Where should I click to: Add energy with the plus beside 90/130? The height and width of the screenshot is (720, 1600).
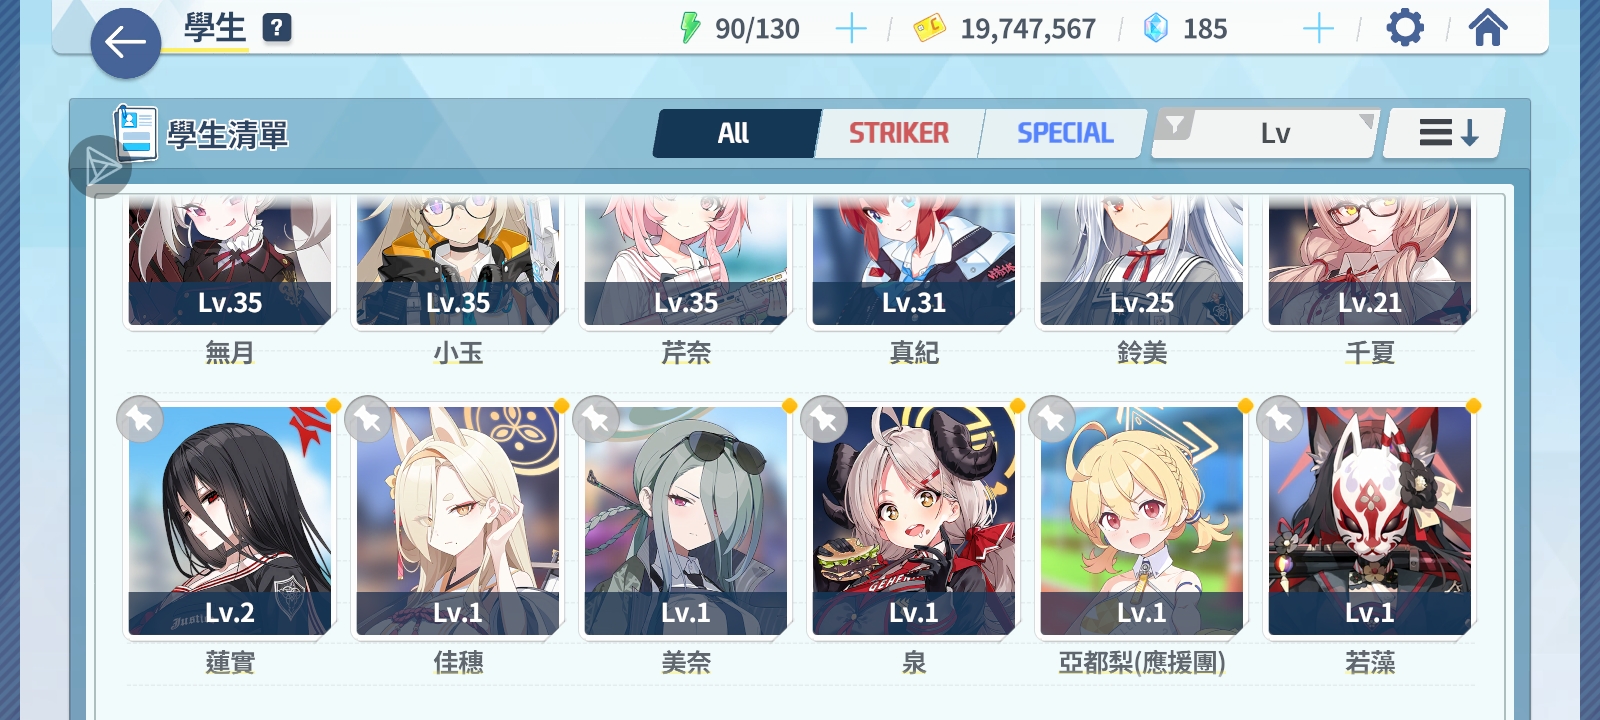(x=851, y=29)
